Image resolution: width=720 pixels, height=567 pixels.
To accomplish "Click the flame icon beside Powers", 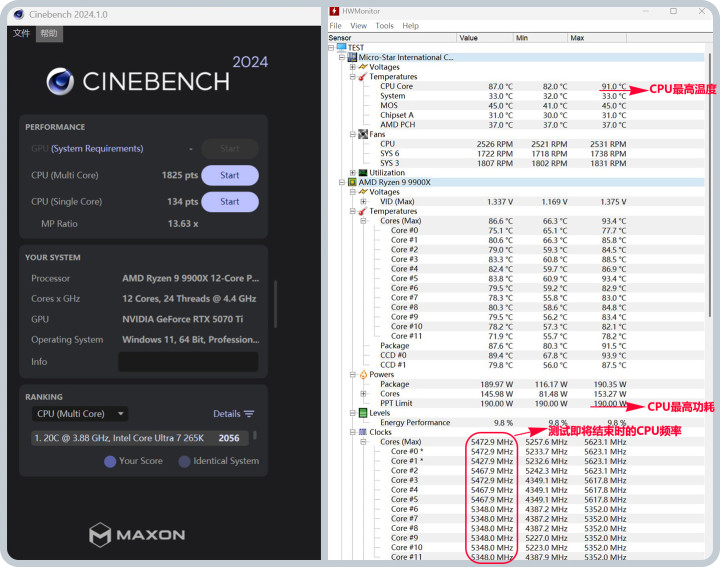I will coord(363,375).
